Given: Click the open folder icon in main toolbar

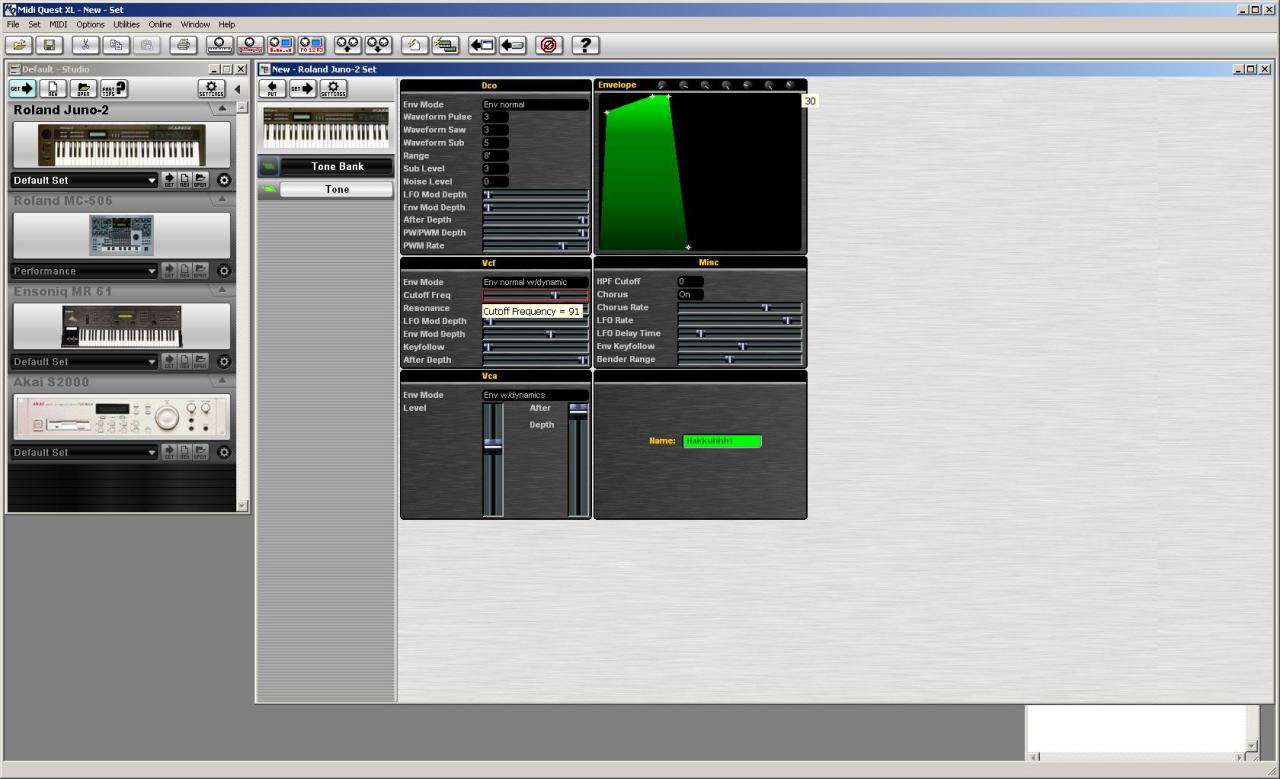Looking at the screenshot, I should pos(20,45).
